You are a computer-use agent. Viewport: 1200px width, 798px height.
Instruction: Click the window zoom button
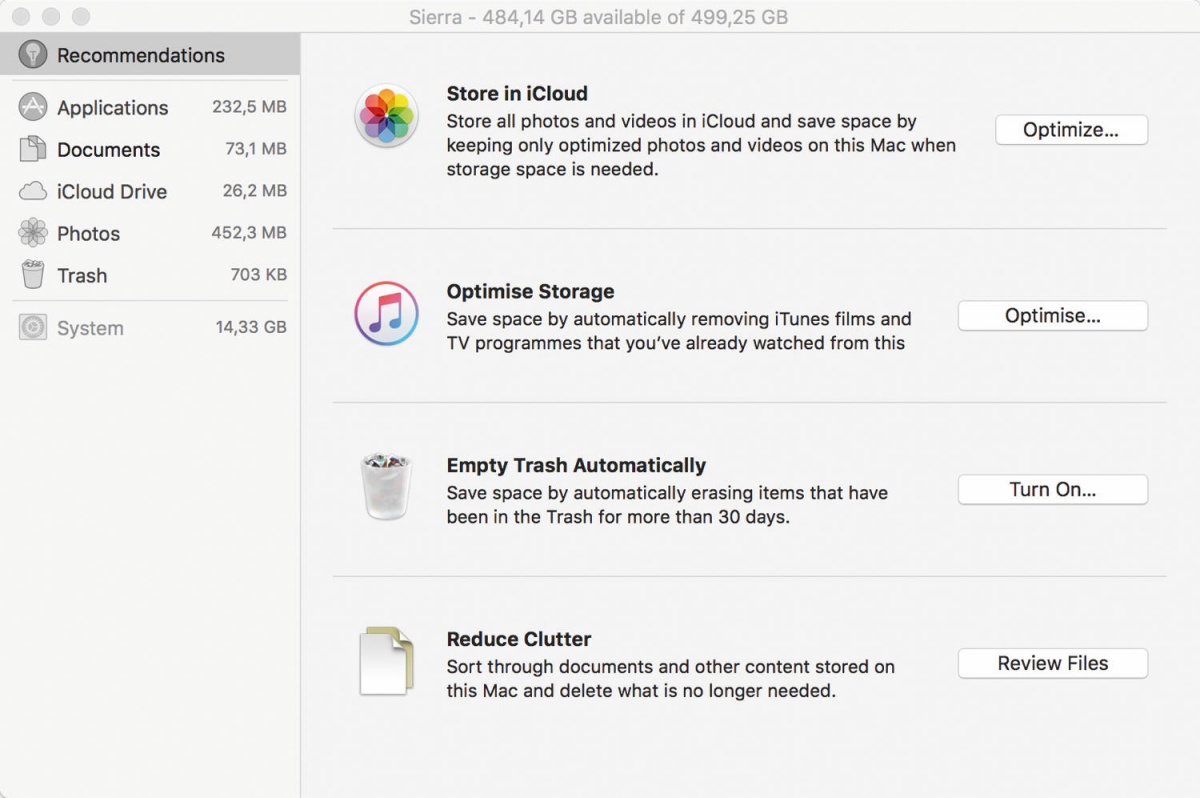[x=81, y=17]
